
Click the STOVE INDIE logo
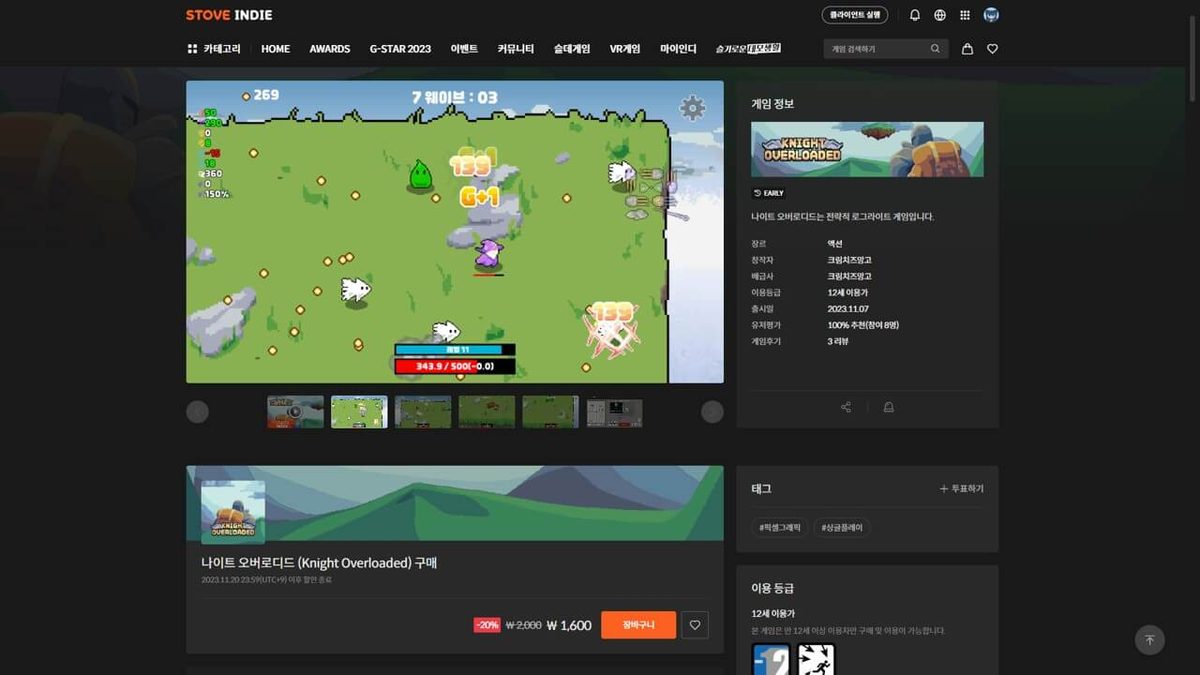(x=229, y=15)
